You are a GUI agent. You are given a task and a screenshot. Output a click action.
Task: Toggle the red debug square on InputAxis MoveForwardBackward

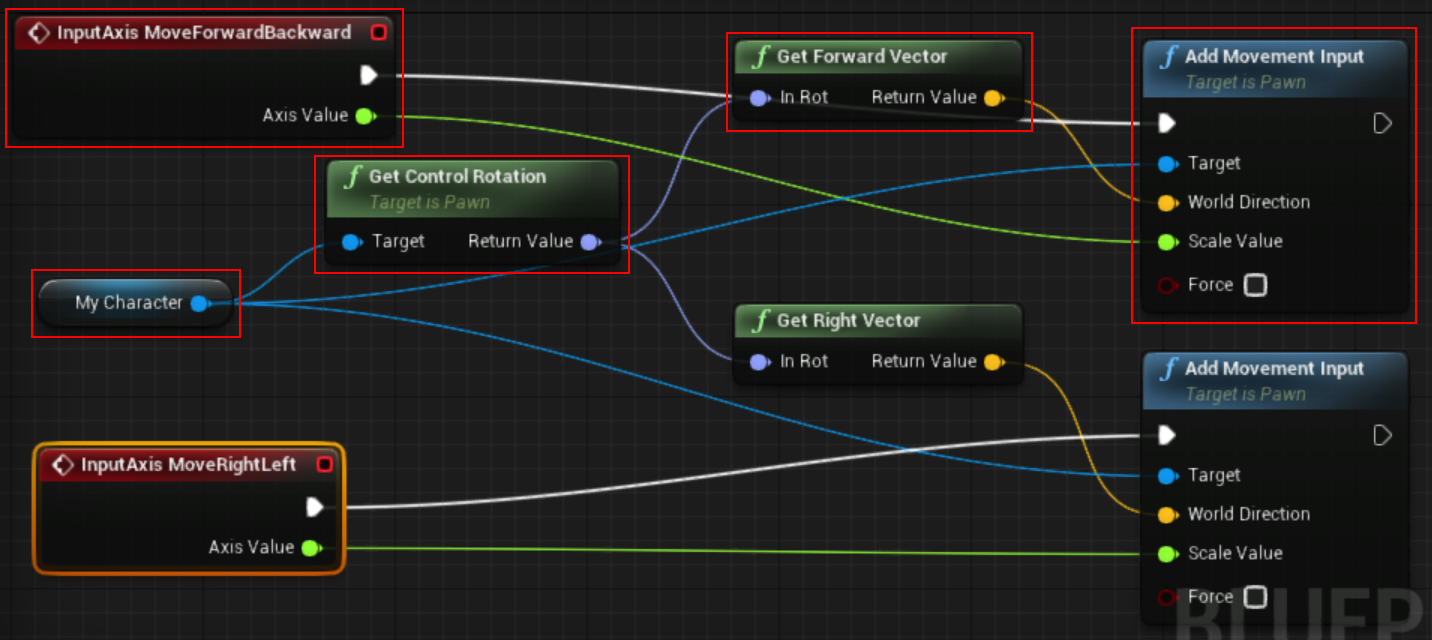pos(378,31)
